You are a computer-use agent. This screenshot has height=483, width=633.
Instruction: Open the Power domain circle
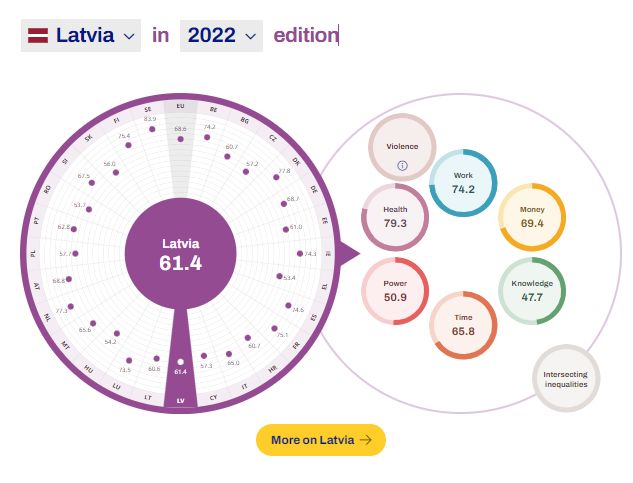click(x=395, y=290)
